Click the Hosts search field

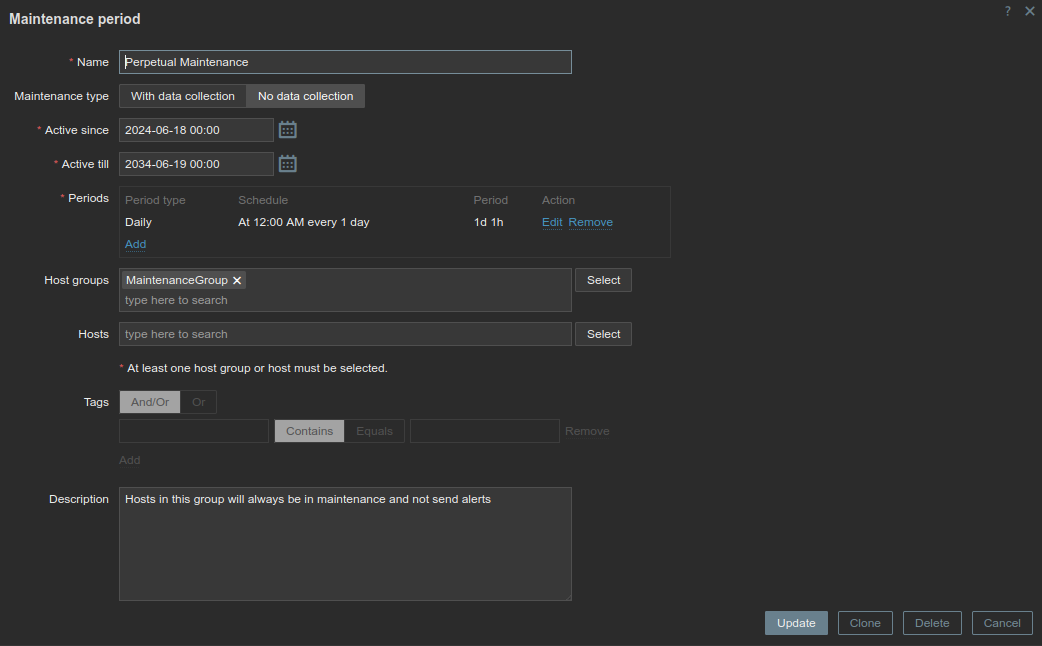click(345, 334)
